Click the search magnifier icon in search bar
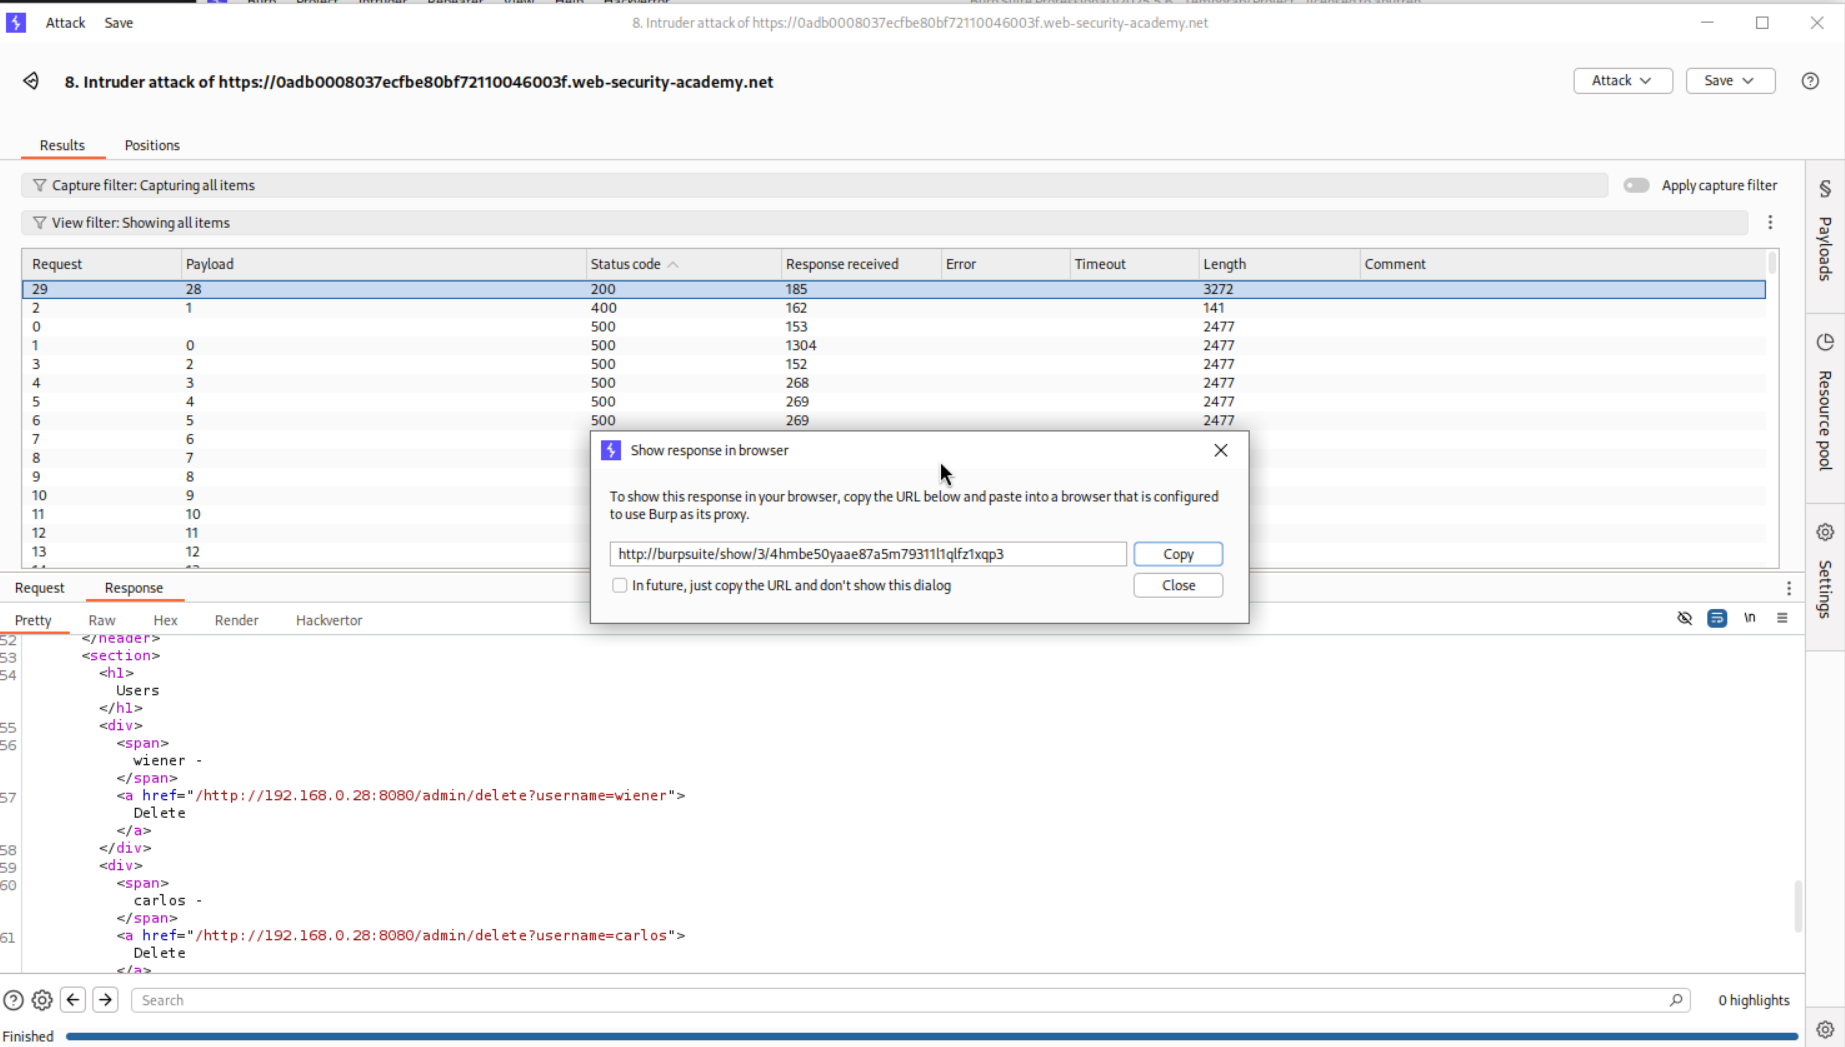The width and height of the screenshot is (1845, 1047). [x=1676, y=1000]
